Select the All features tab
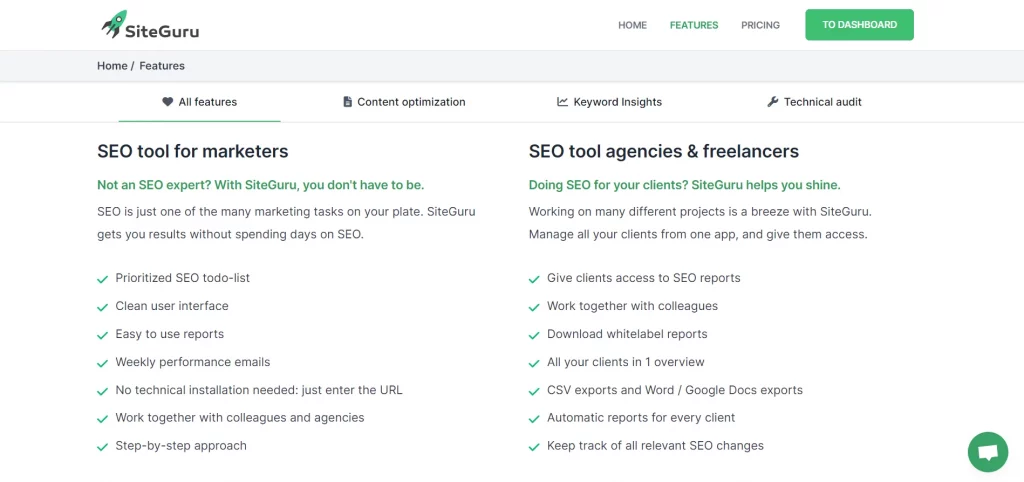Image resolution: width=1024 pixels, height=482 pixels. click(200, 102)
